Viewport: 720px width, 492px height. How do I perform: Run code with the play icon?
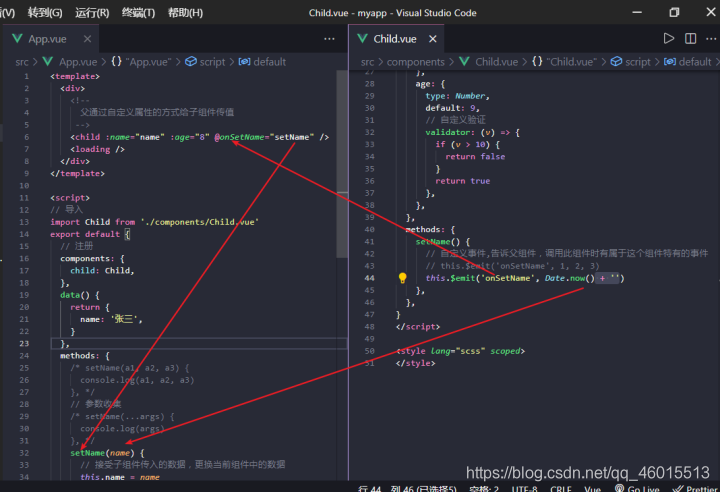[669, 39]
